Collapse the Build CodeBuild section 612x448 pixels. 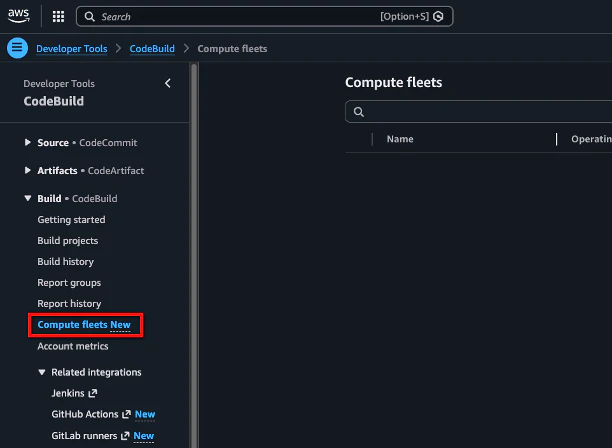pyautogui.click(x=28, y=198)
